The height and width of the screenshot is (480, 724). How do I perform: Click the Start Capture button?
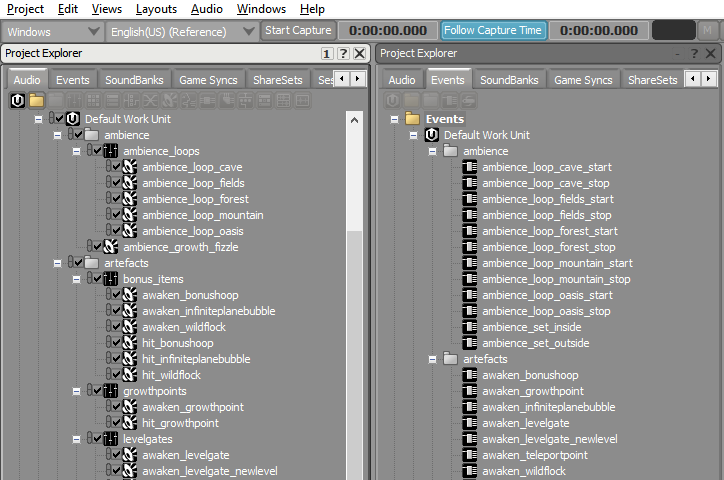298,30
